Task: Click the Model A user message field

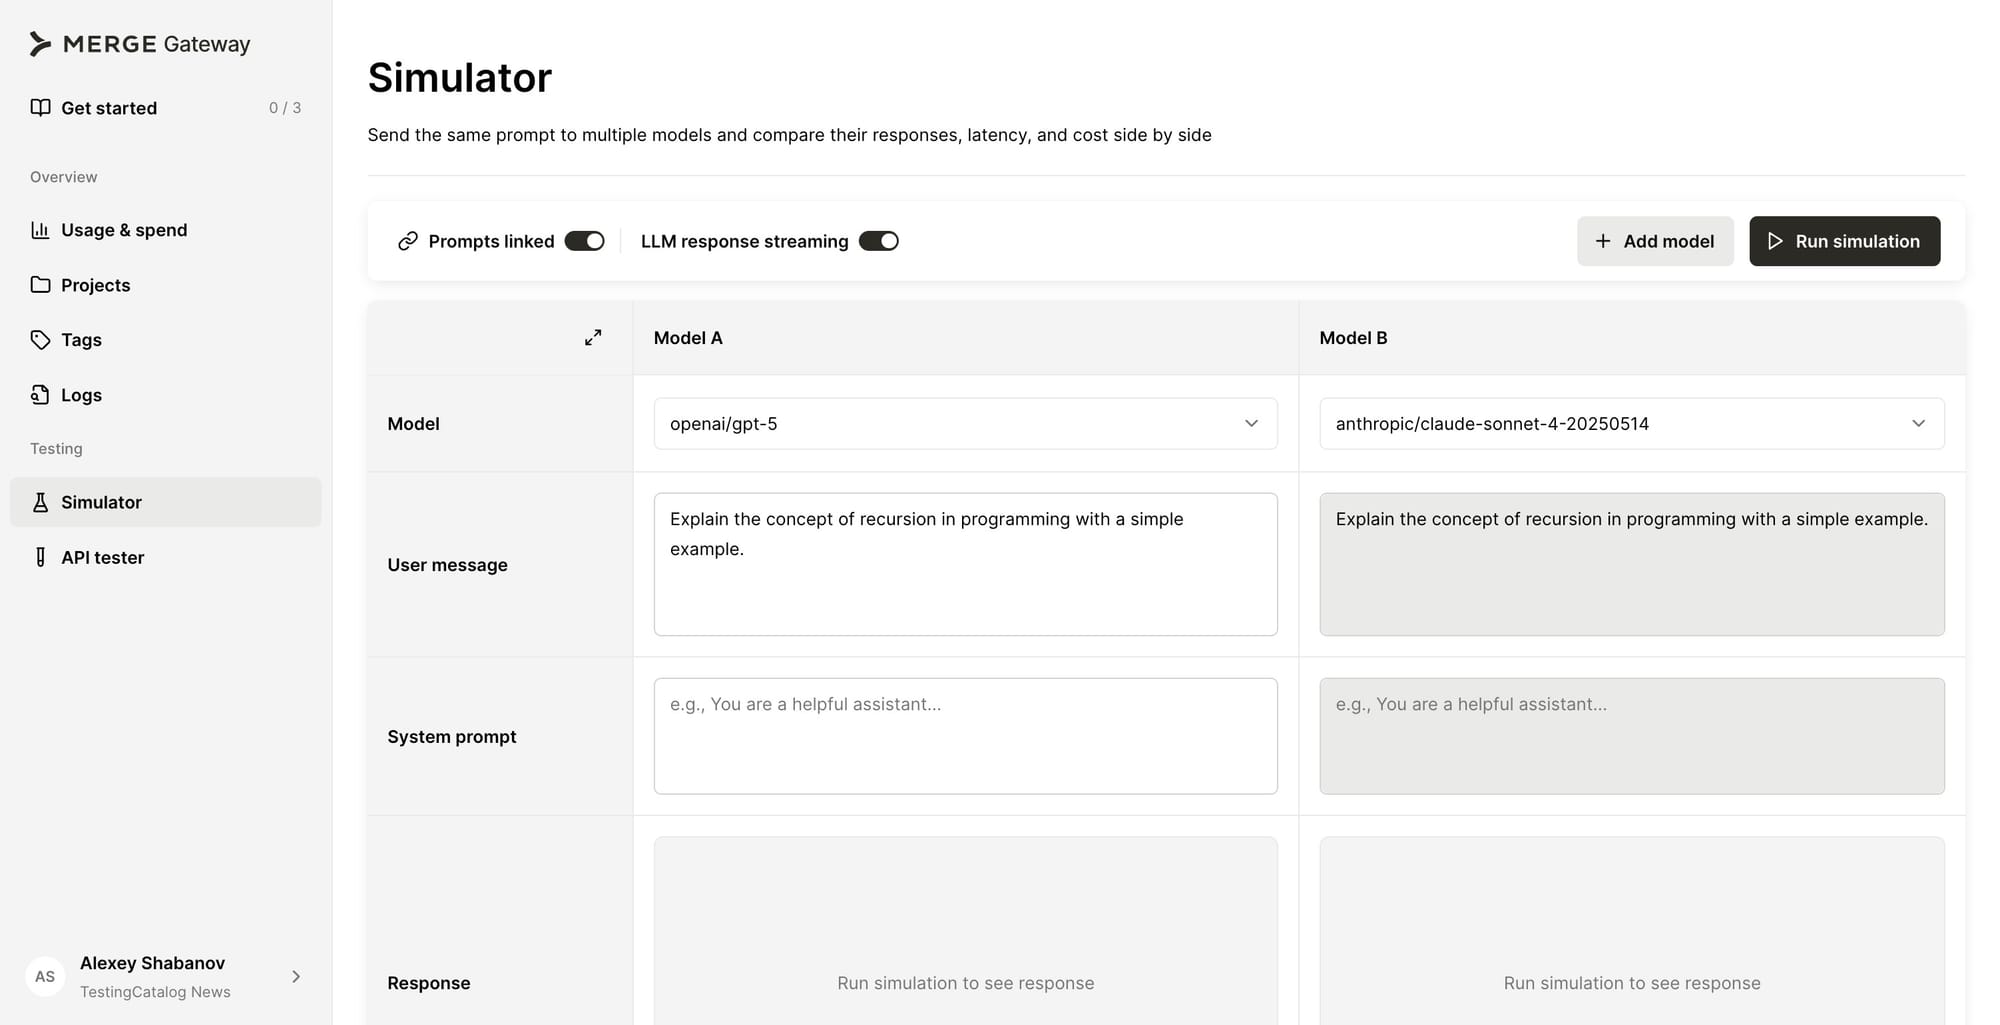Action: pyautogui.click(x=965, y=564)
